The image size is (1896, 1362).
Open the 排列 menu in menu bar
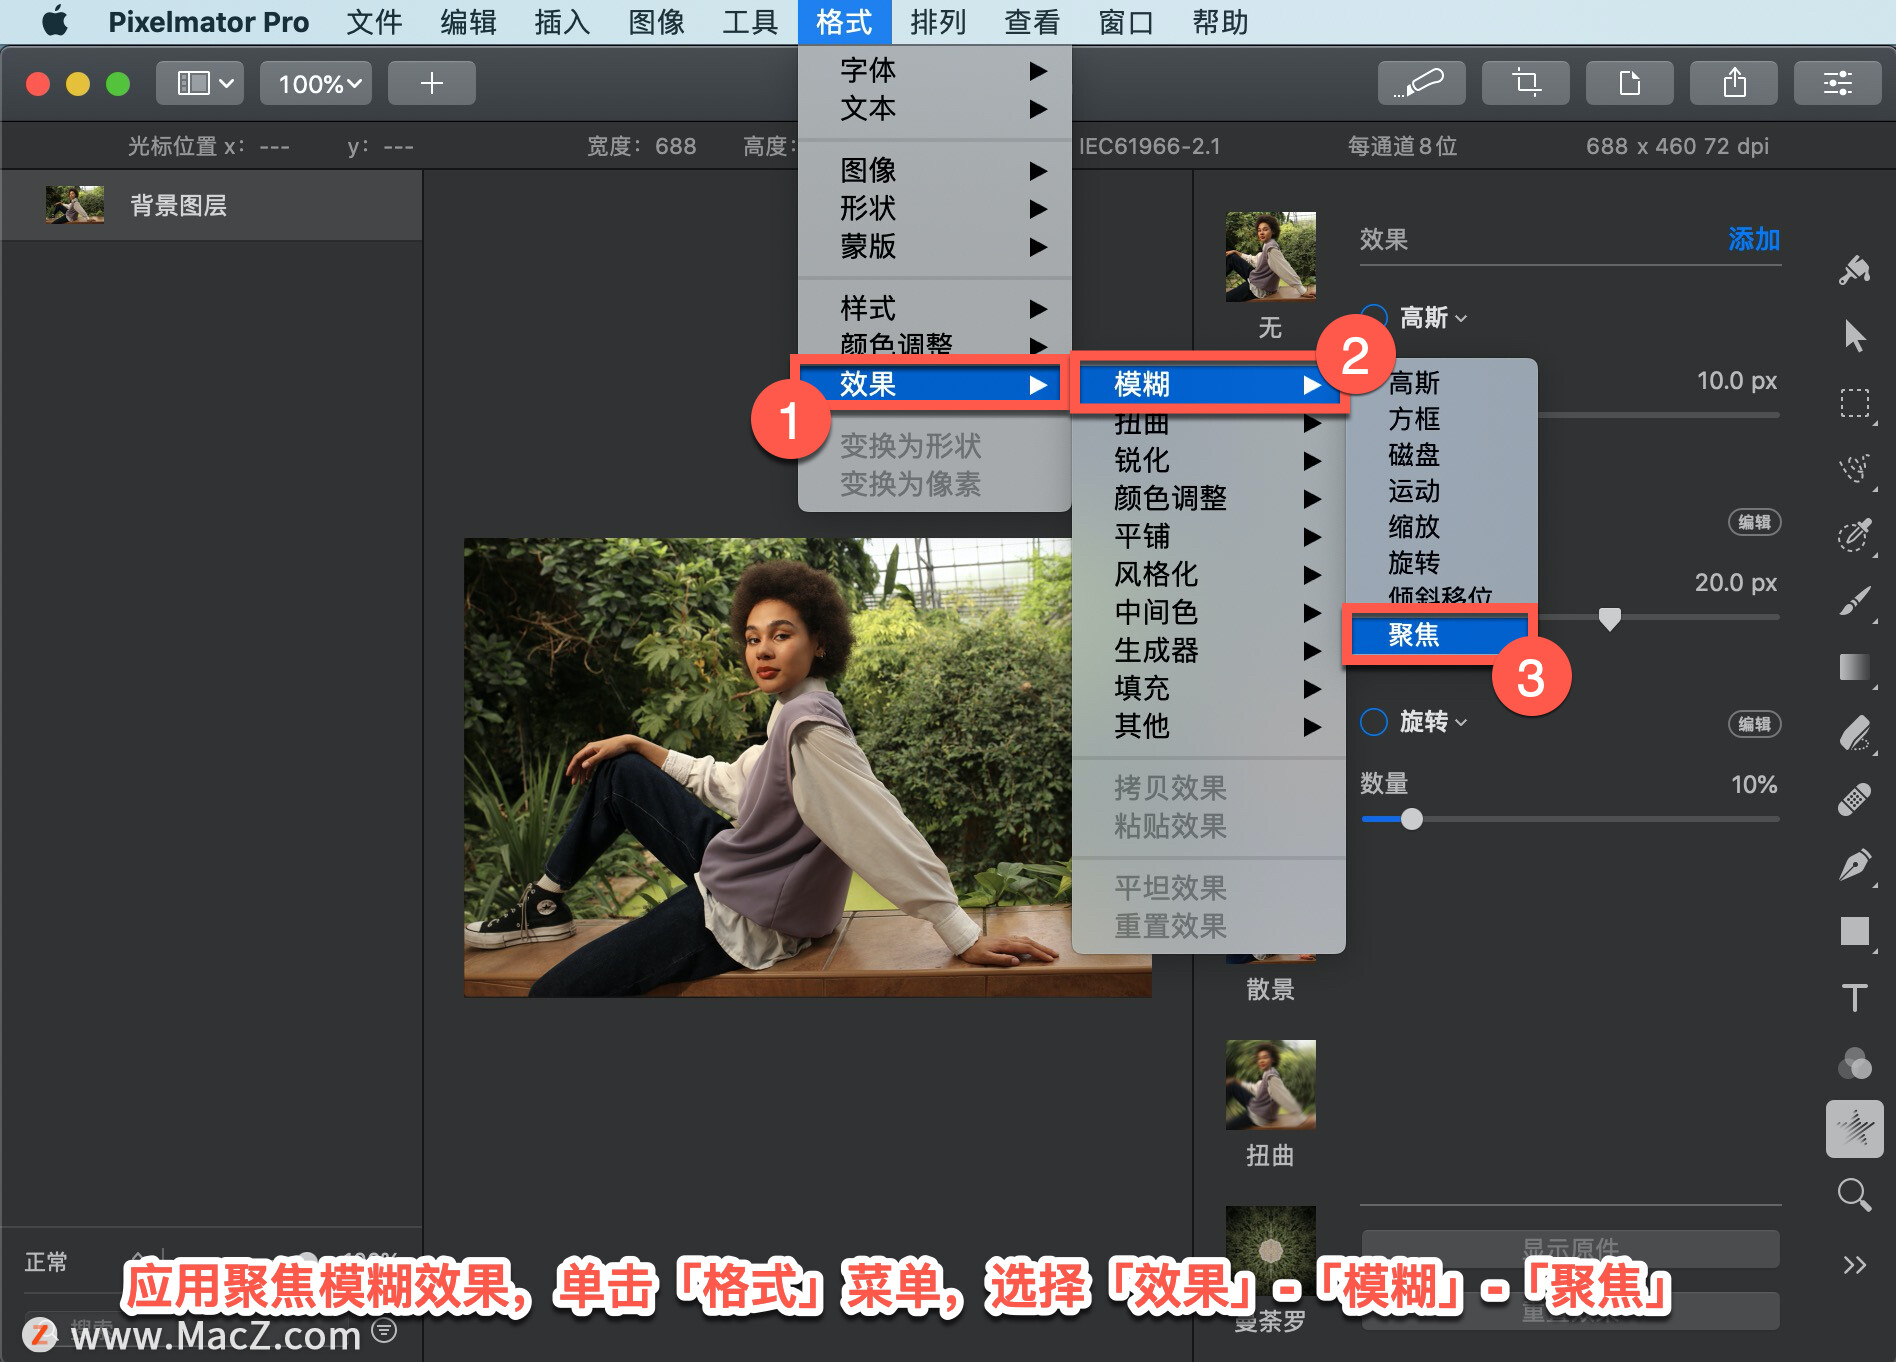click(938, 22)
